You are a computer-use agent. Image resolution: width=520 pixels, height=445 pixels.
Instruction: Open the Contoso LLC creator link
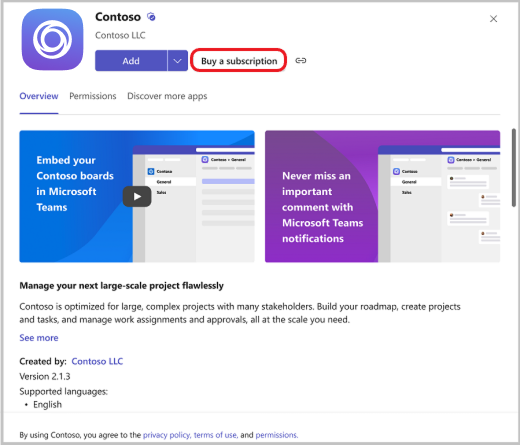[97, 361]
